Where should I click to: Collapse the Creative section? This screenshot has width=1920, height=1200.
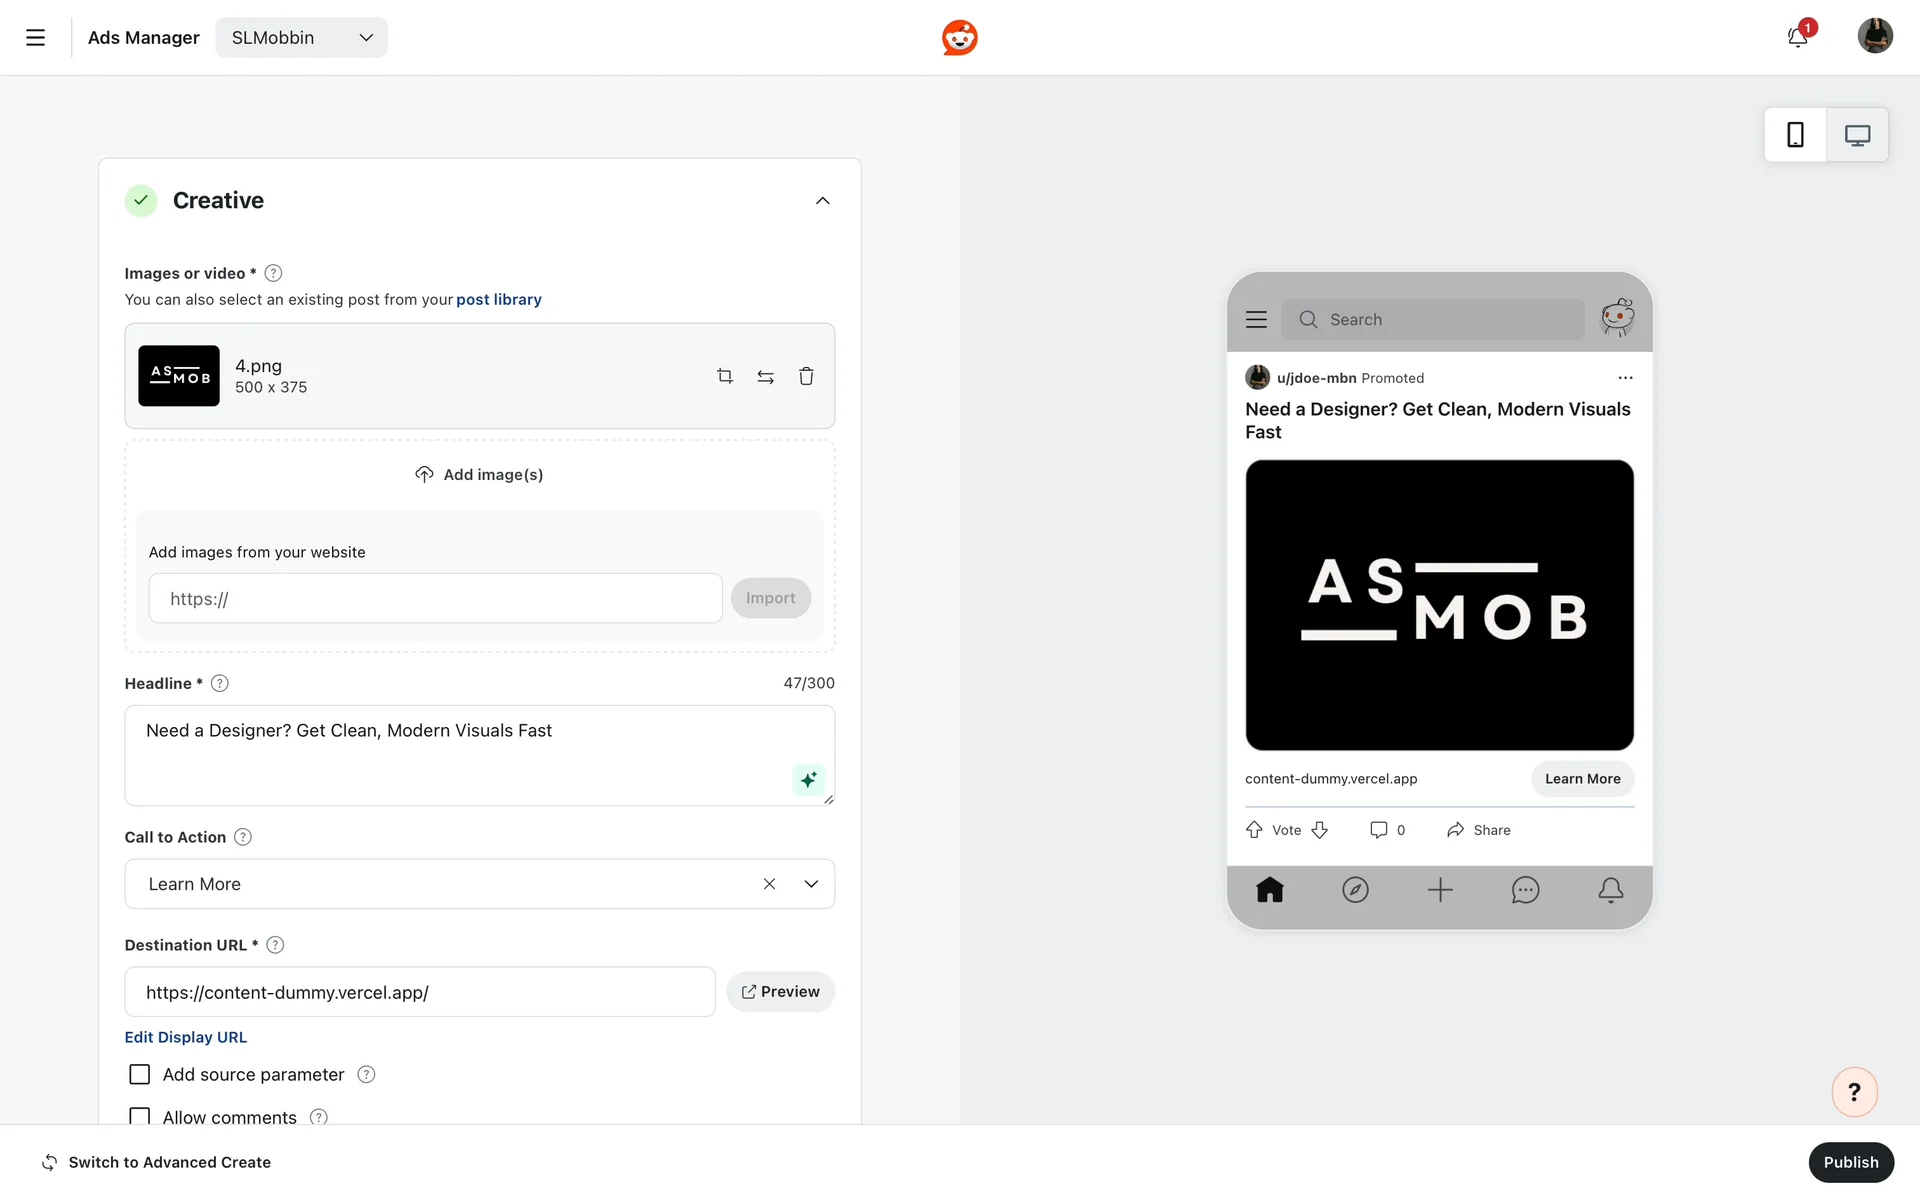[822, 200]
